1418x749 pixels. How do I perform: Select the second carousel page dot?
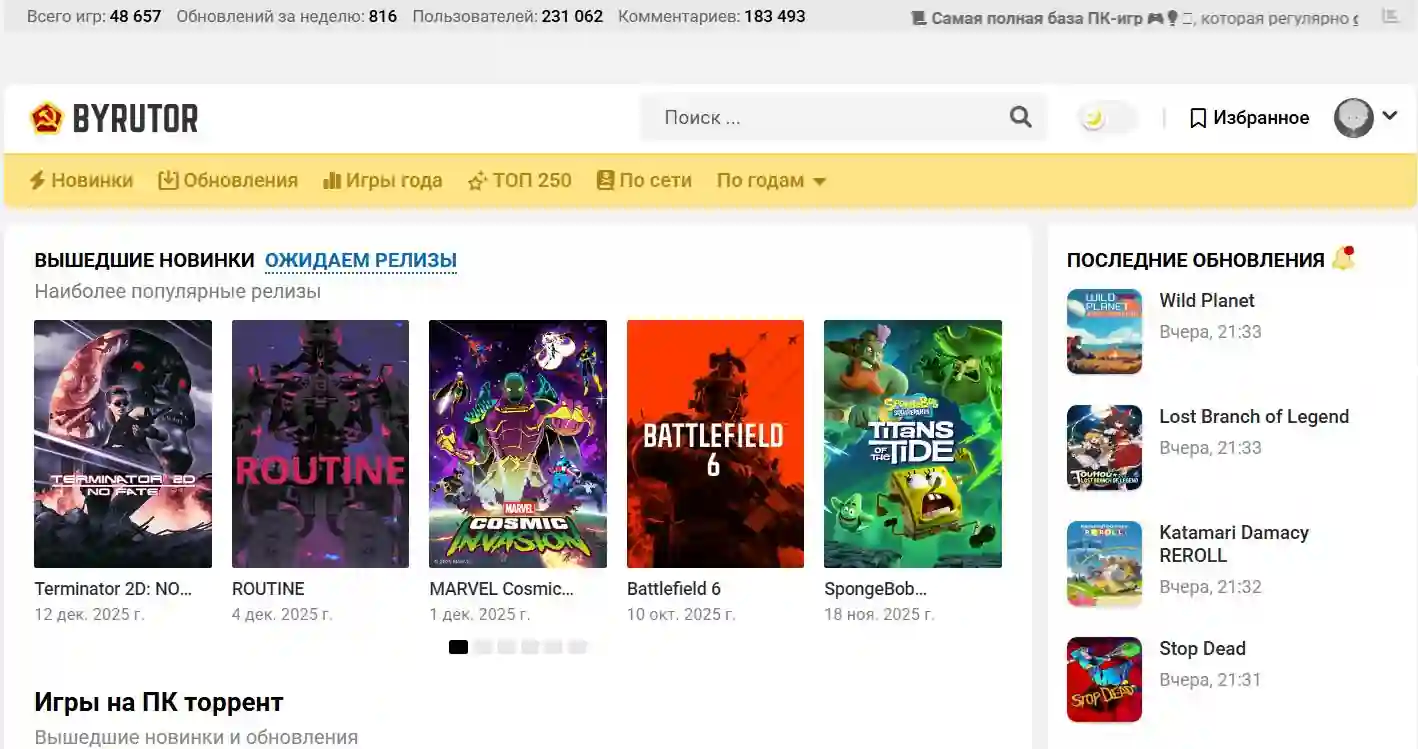(483, 647)
